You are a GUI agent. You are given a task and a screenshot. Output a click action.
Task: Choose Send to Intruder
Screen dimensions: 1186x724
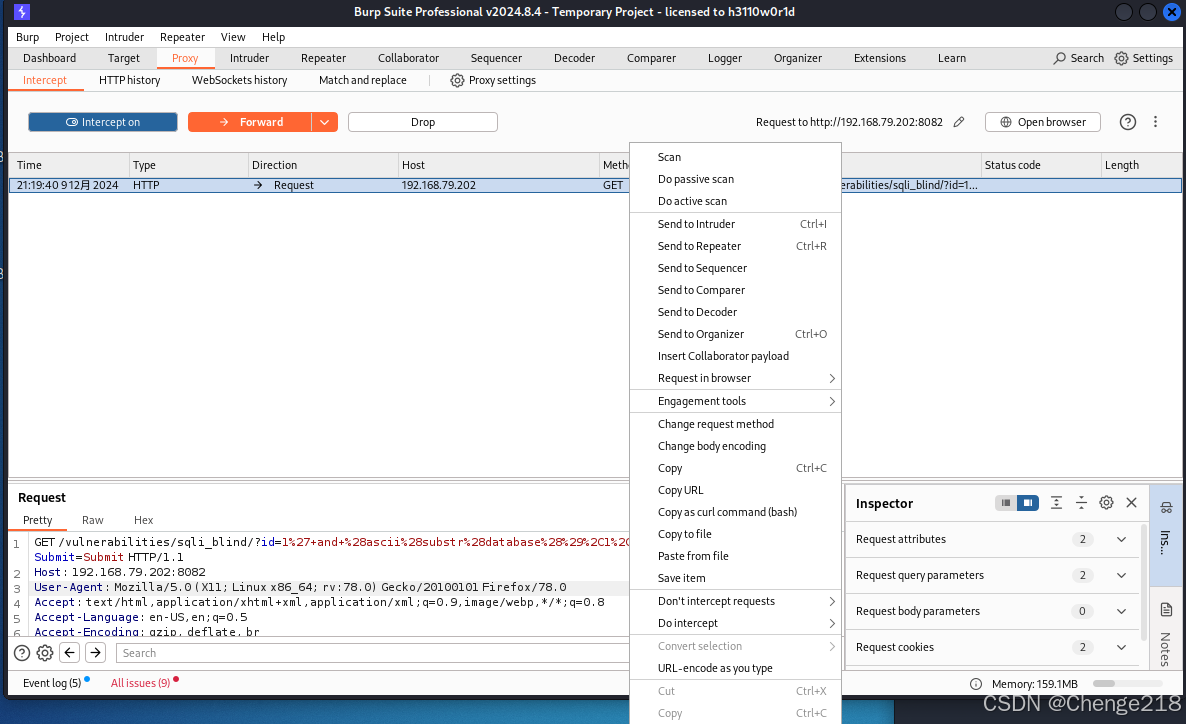point(734,224)
